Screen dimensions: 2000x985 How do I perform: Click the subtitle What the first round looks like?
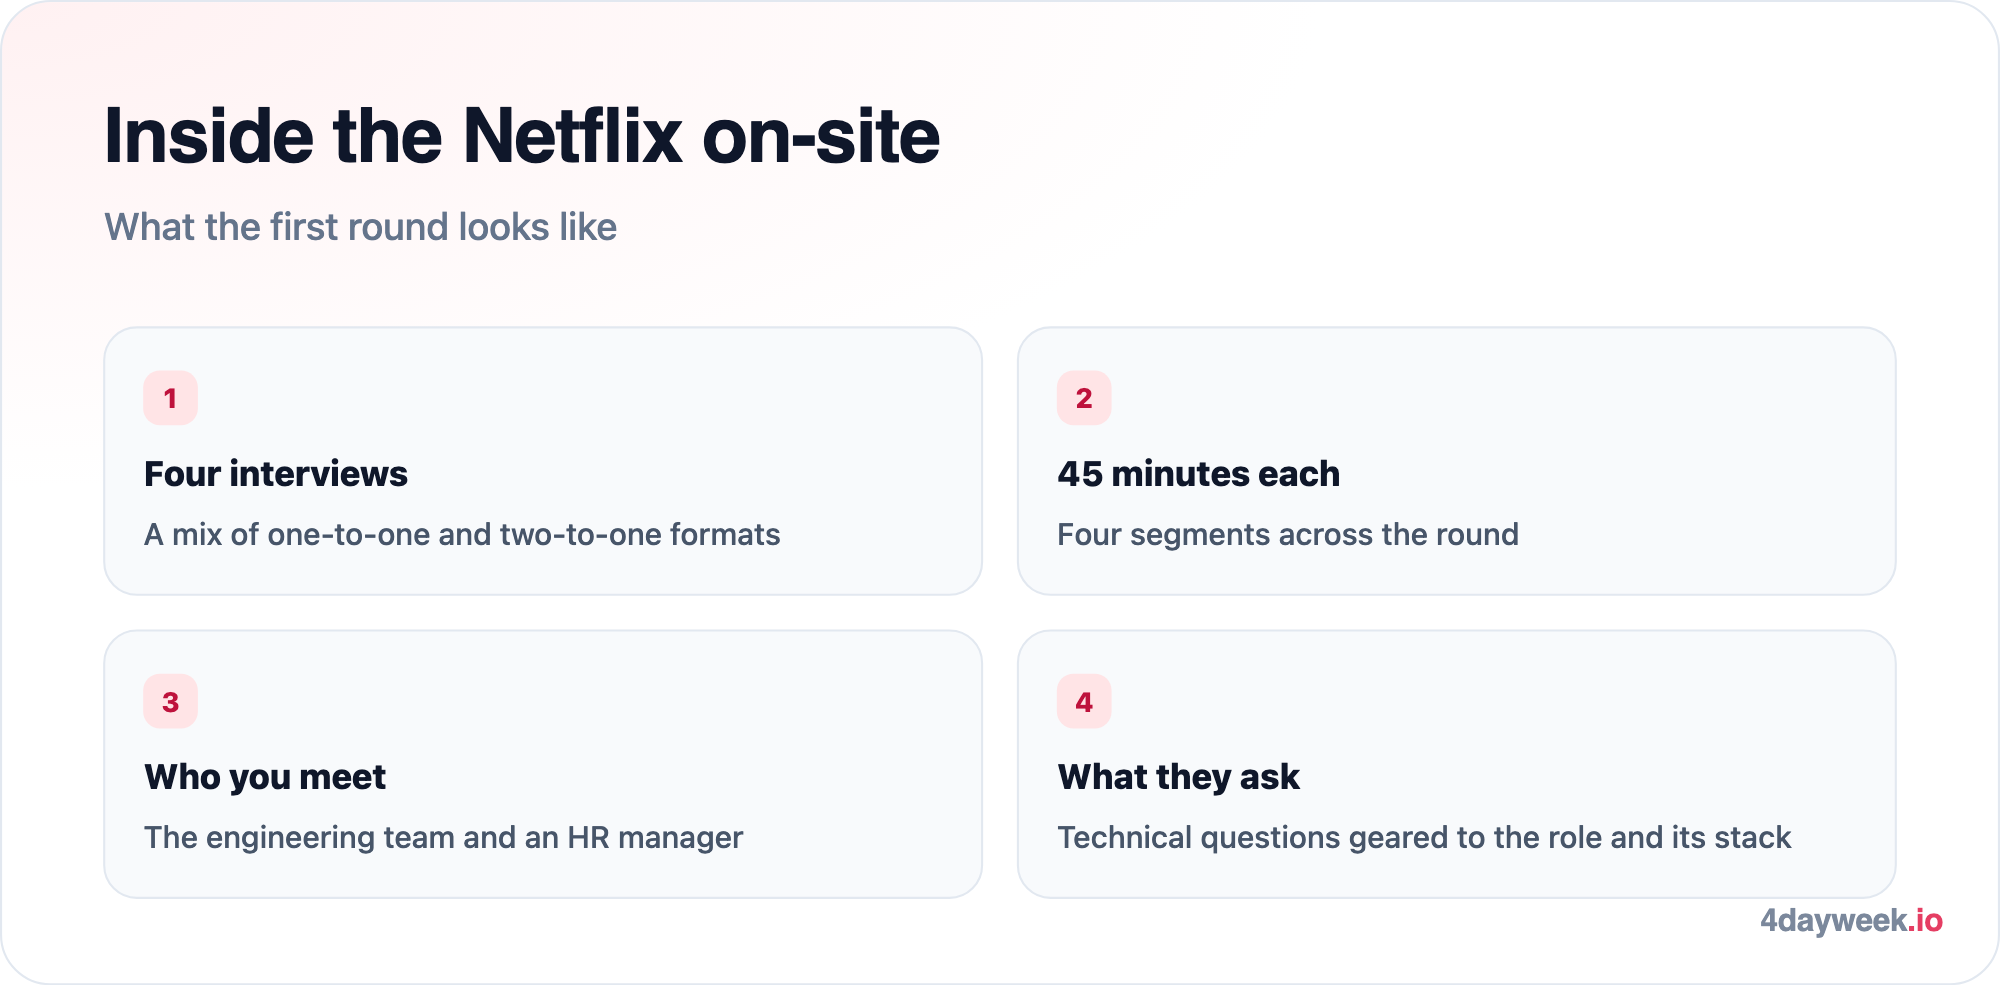pos(361,227)
